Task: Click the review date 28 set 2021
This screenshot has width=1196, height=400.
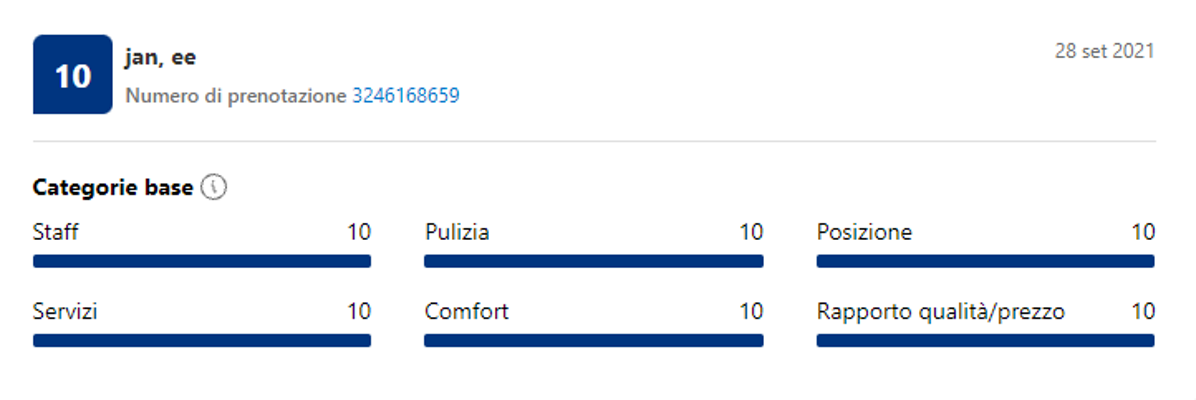Action: [x=1104, y=51]
